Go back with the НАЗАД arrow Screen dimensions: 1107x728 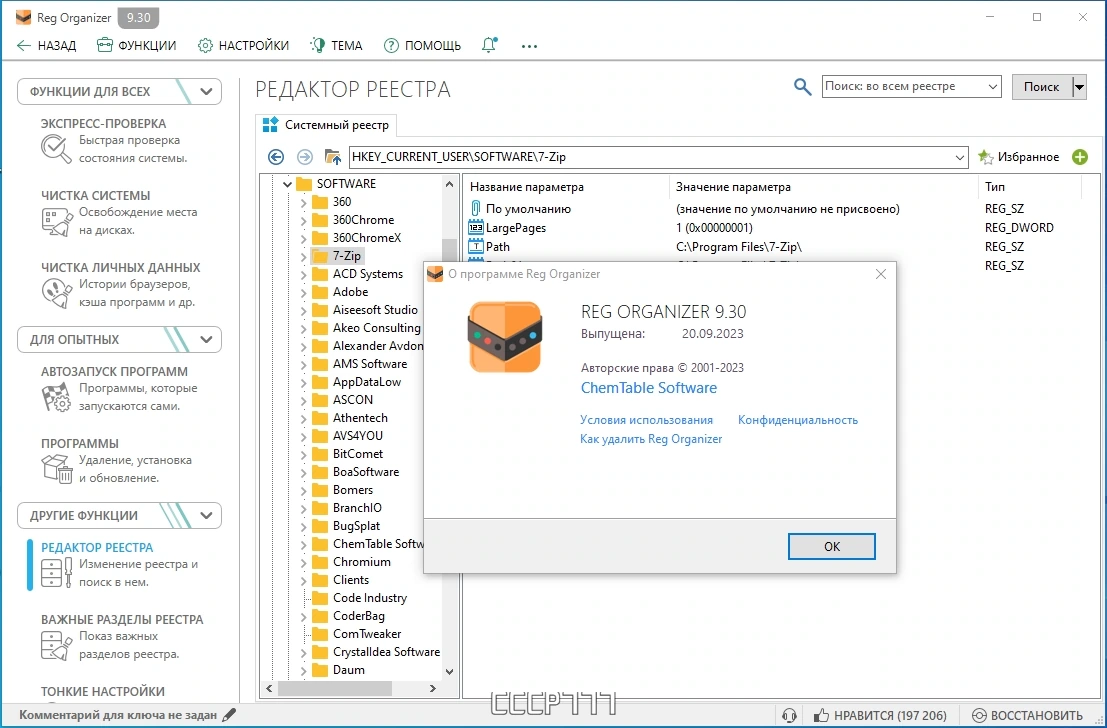[x=46, y=46]
